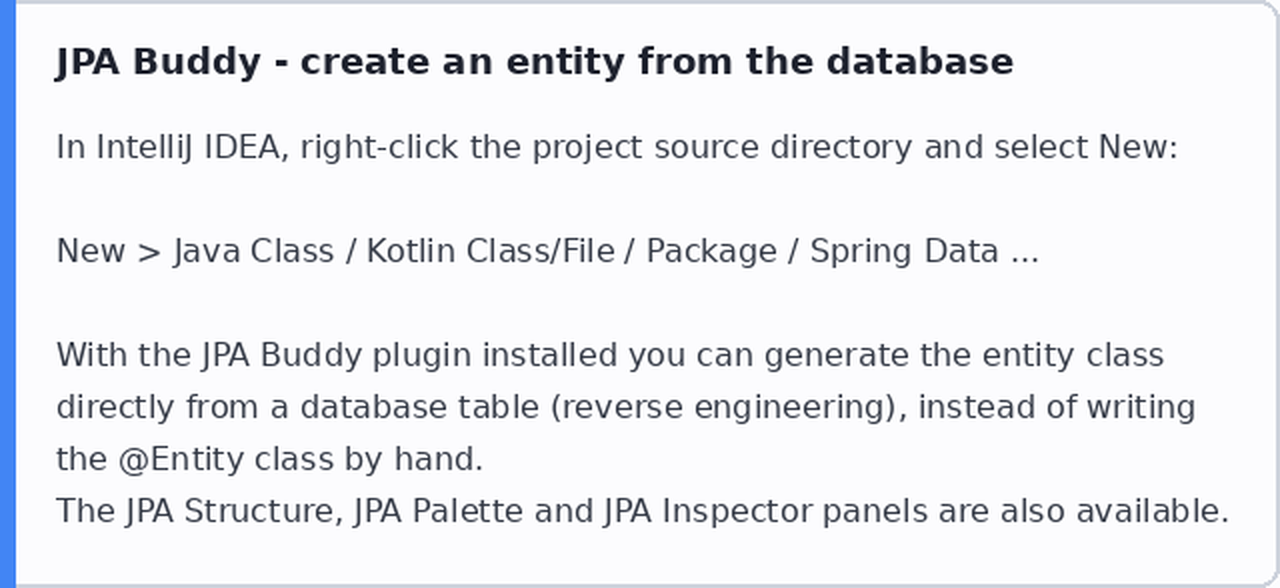
Task: Click "select New:" at the end of the first line
Action: pos(1086,148)
